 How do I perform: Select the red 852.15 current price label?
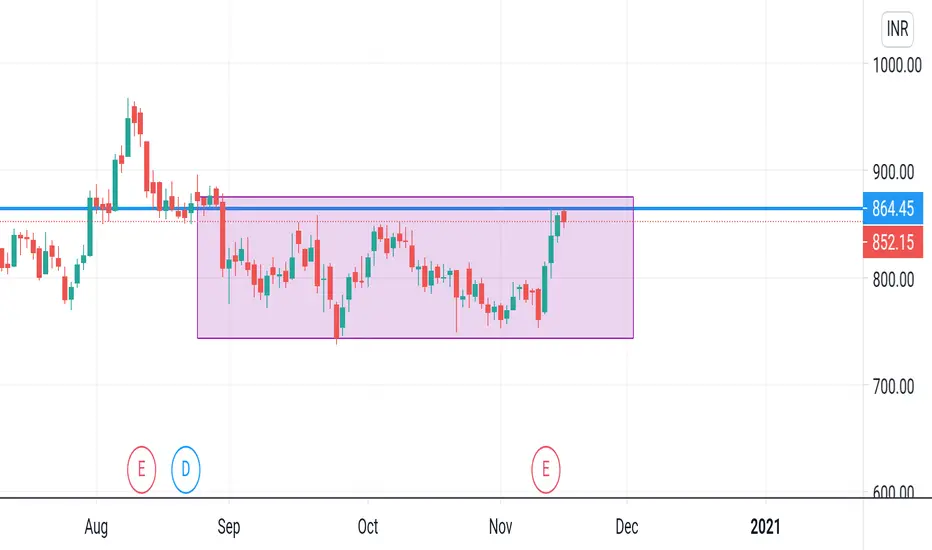(893, 242)
